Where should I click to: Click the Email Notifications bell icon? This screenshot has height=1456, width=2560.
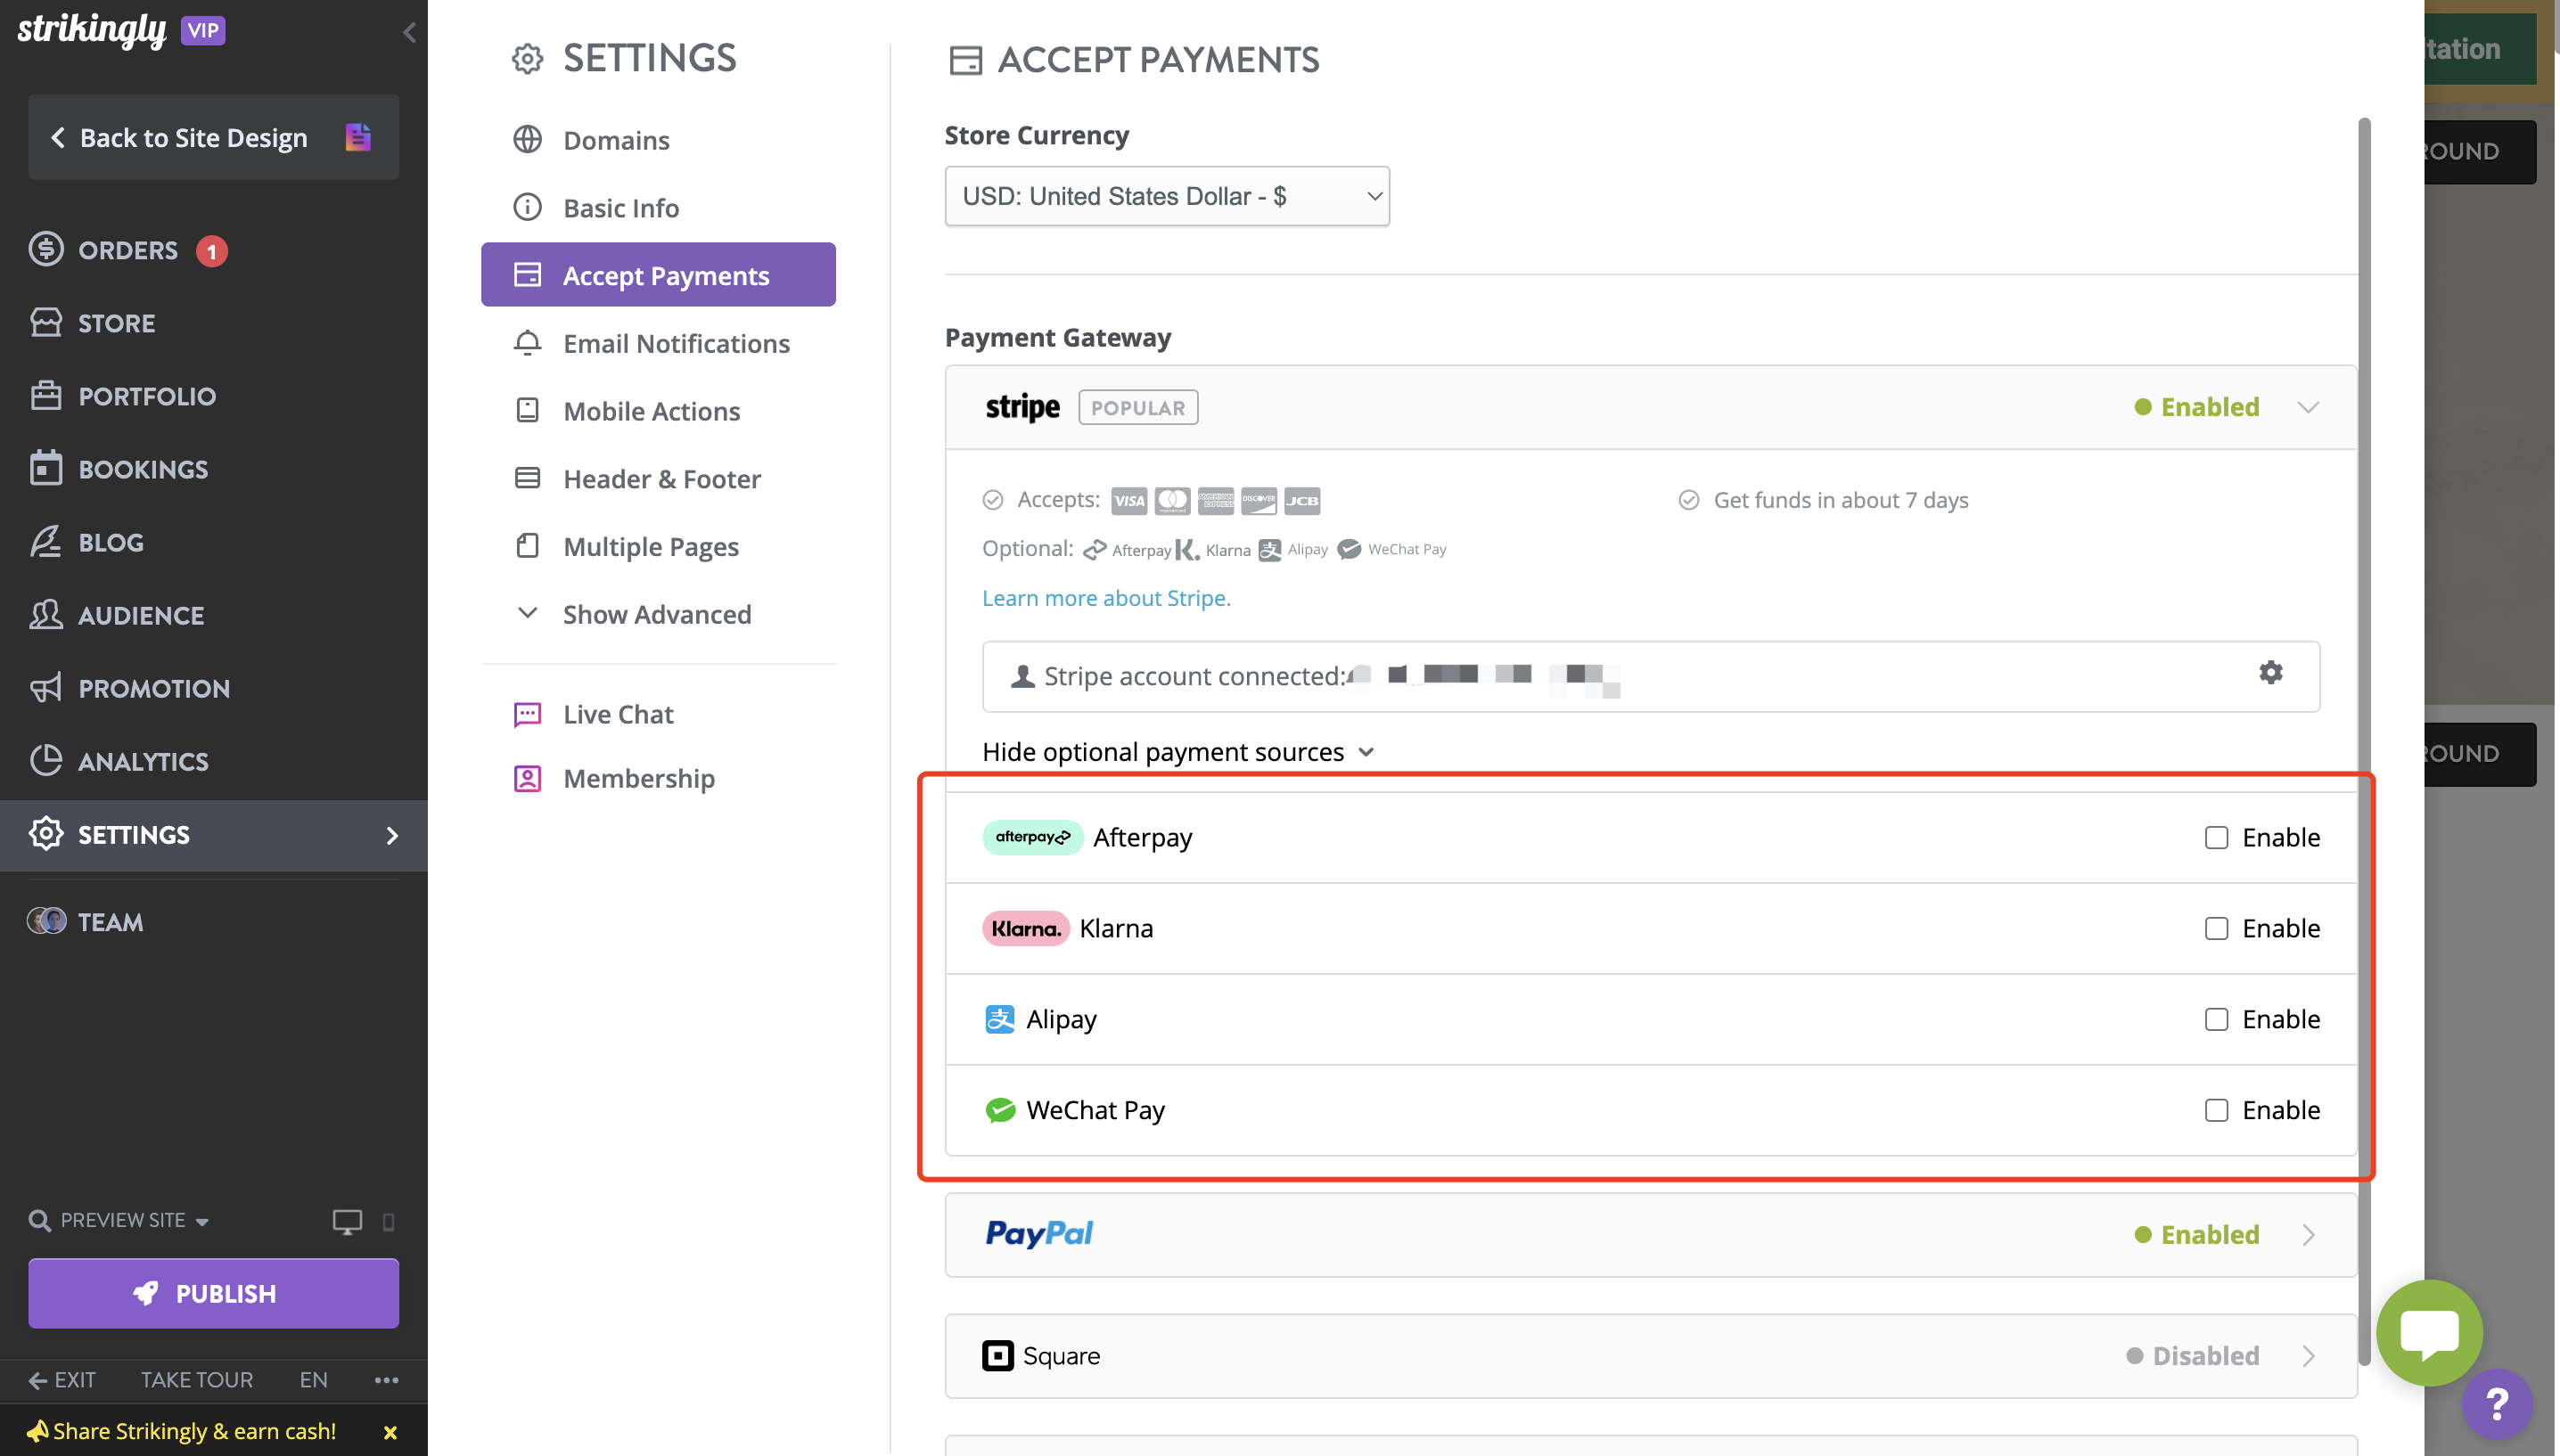point(527,343)
